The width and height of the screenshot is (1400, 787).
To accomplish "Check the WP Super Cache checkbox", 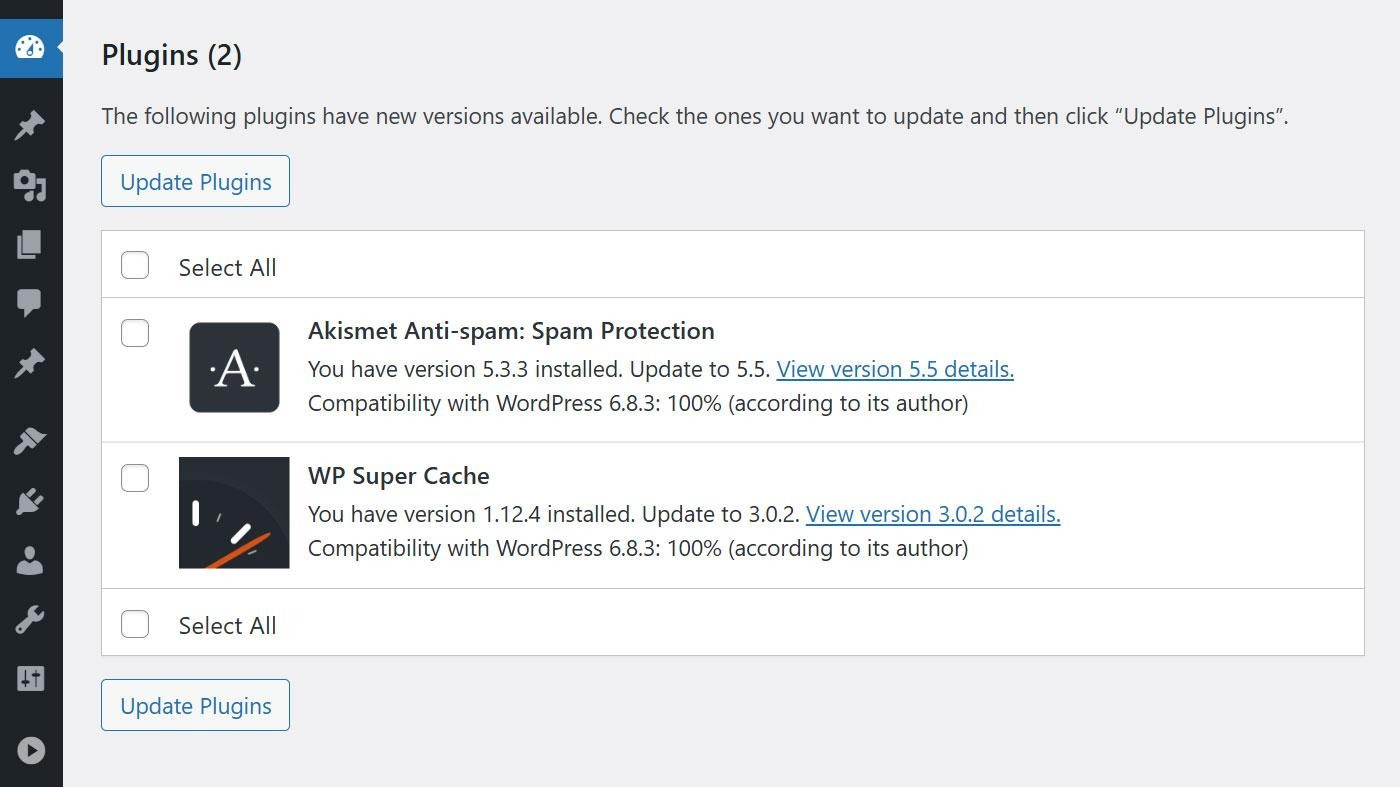I will [x=135, y=478].
